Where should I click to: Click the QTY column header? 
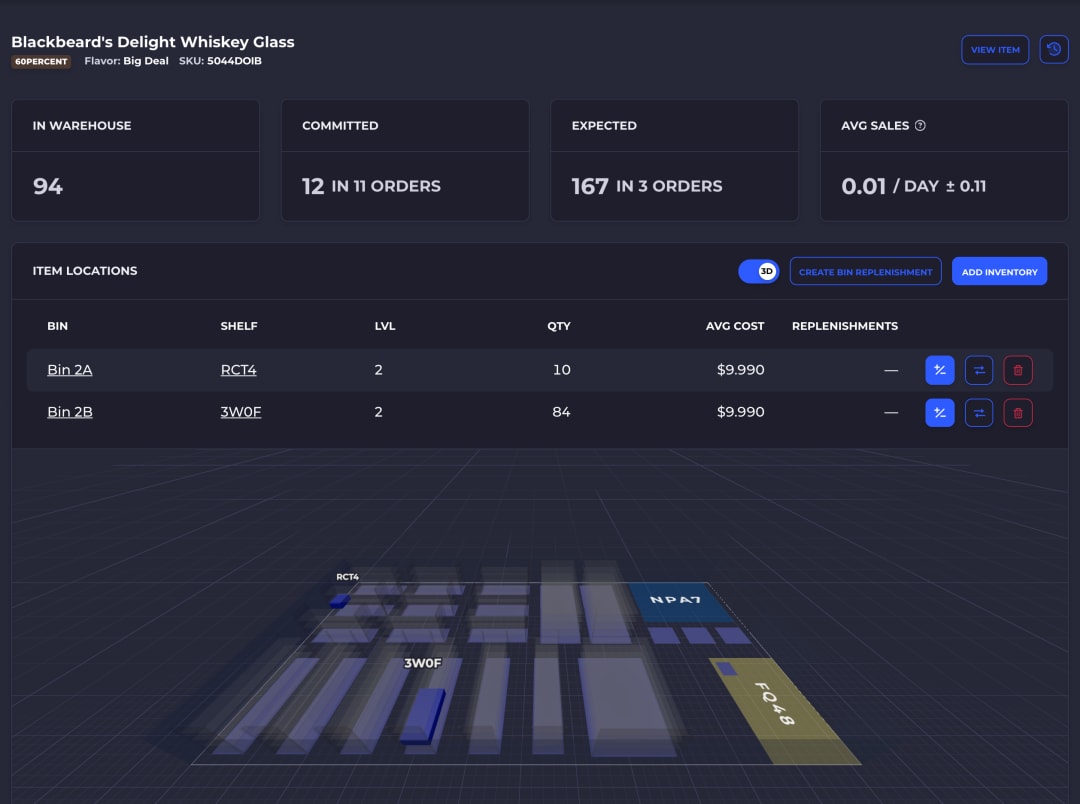click(559, 326)
